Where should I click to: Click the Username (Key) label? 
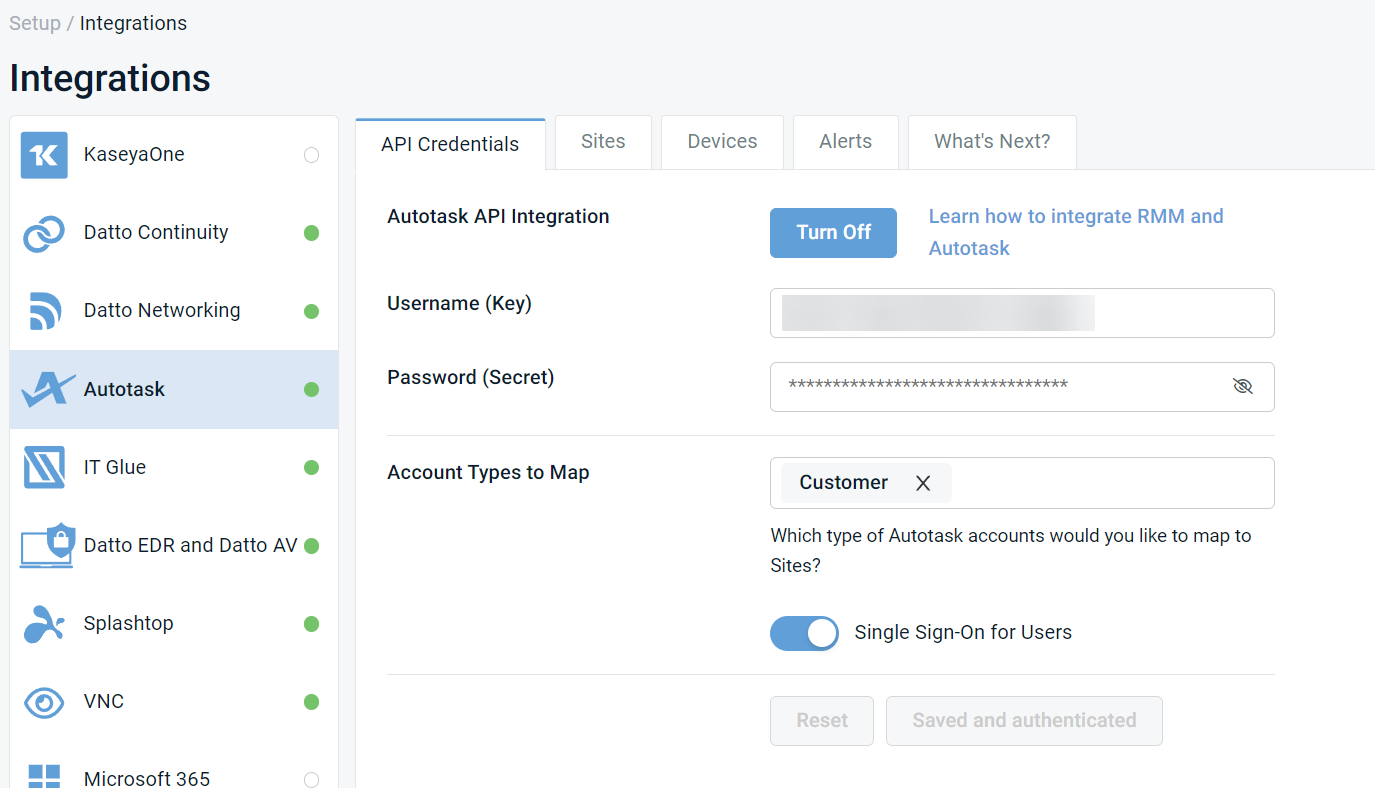click(x=459, y=304)
